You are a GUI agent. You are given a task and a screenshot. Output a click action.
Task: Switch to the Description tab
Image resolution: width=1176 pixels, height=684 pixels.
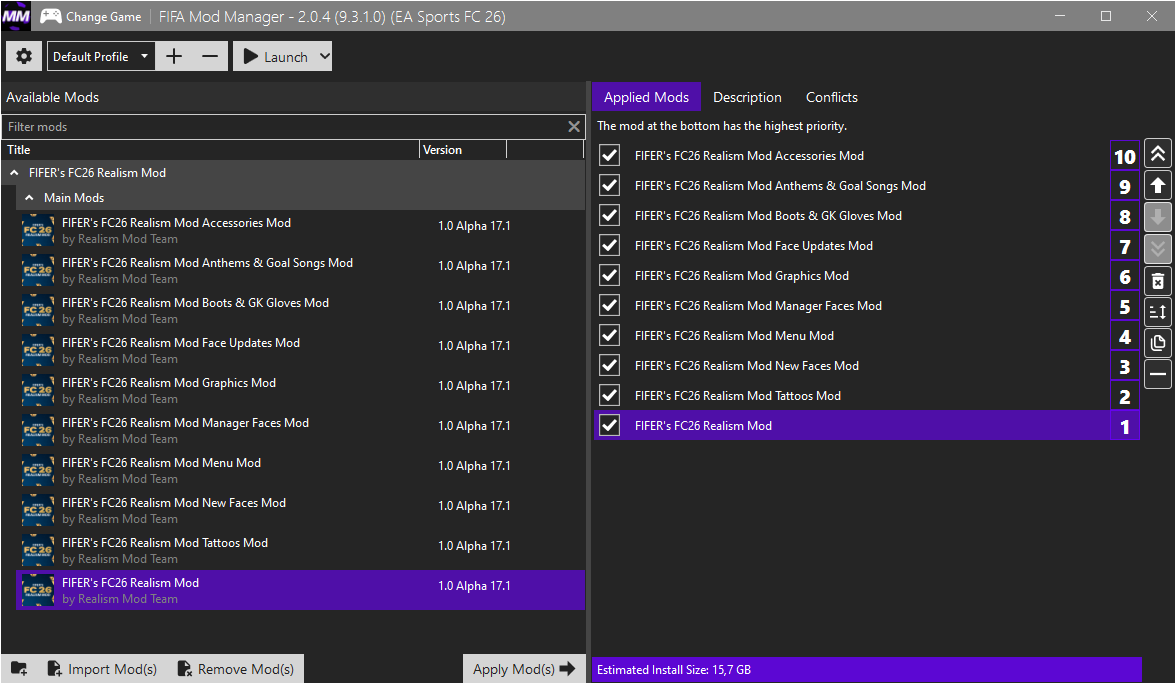point(747,97)
